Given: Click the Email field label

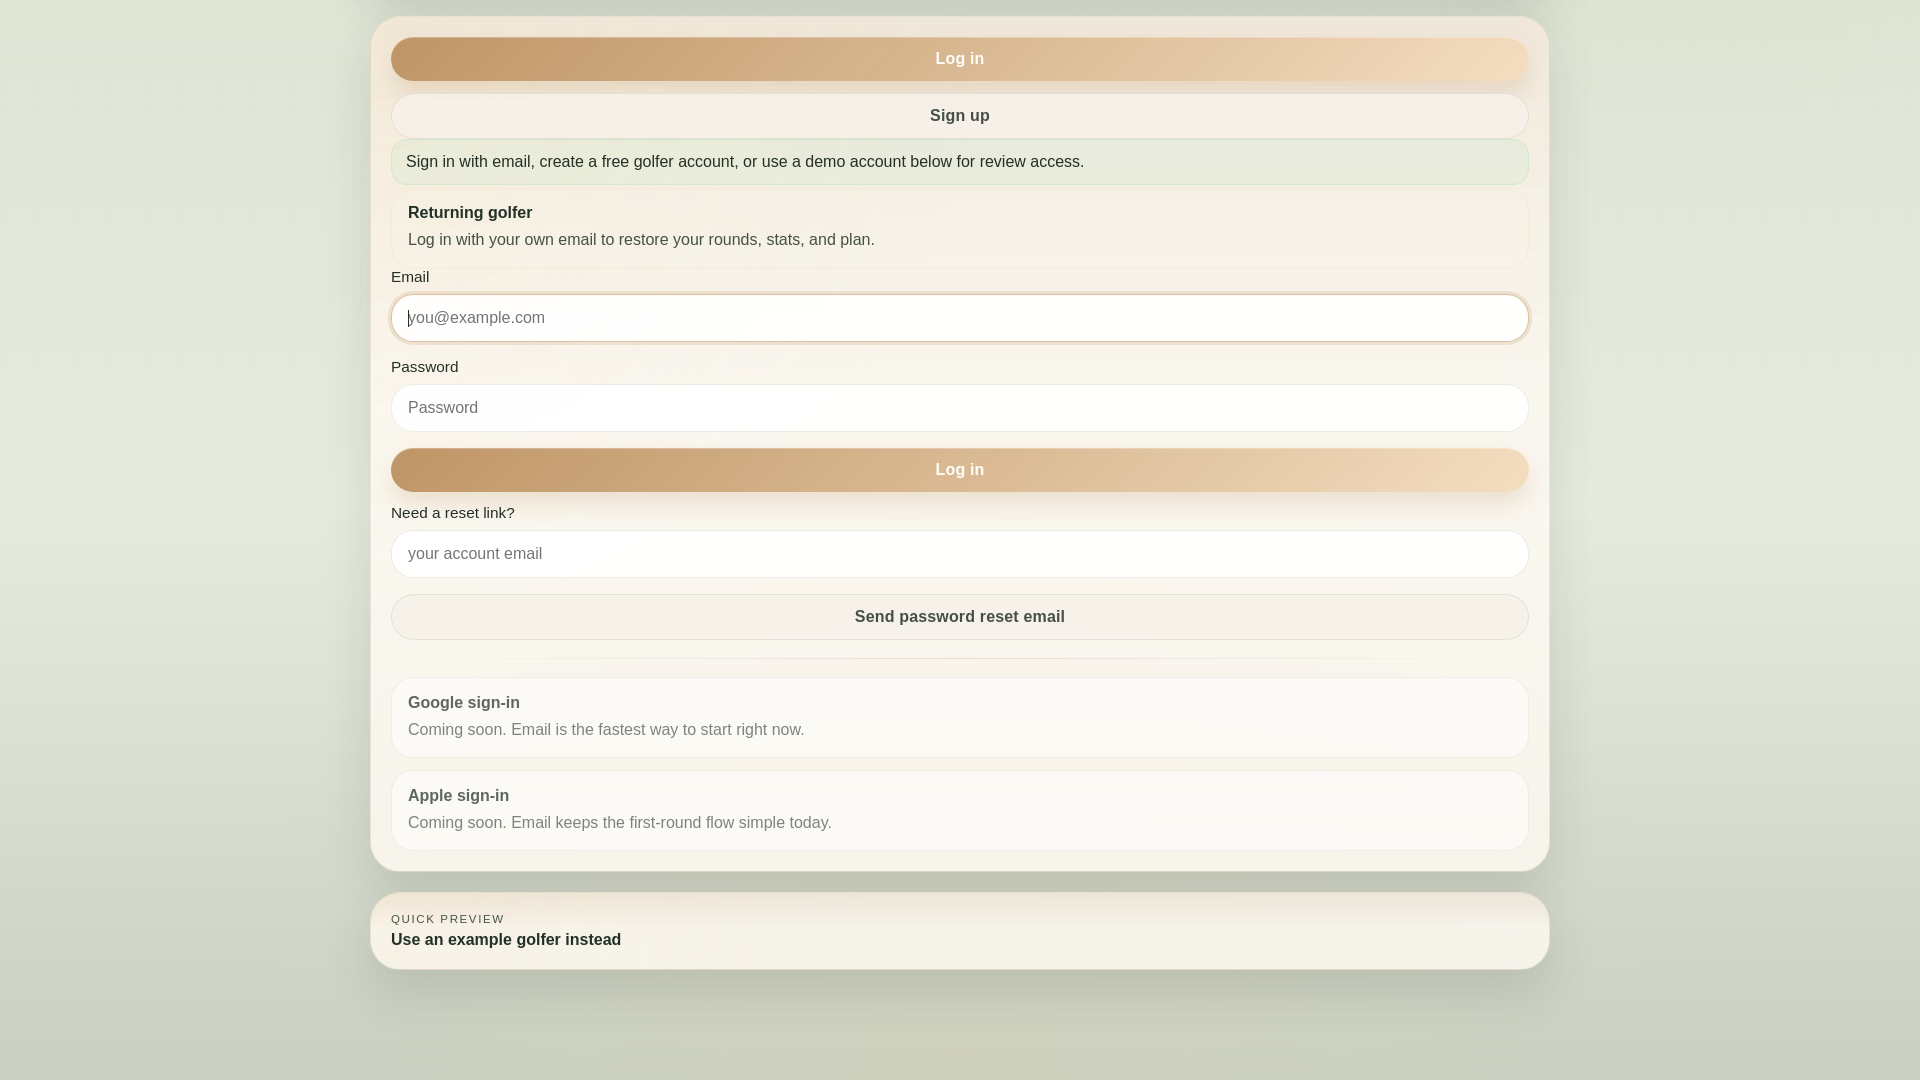Looking at the screenshot, I should tap(410, 277).
